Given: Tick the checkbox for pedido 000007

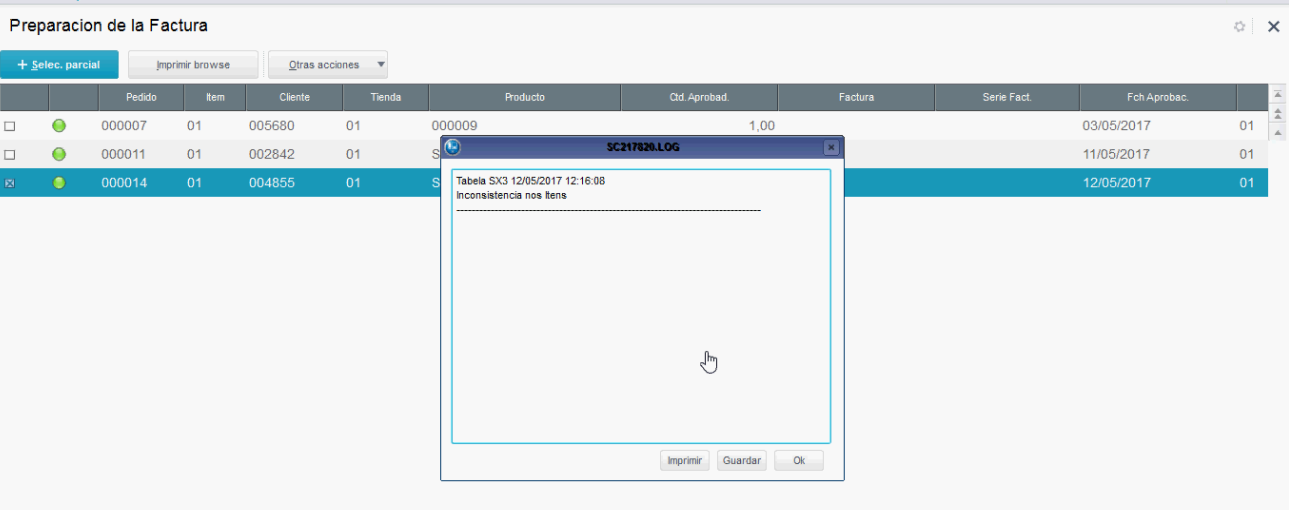Looking at the screenshot, I should (x=10, y=126).
